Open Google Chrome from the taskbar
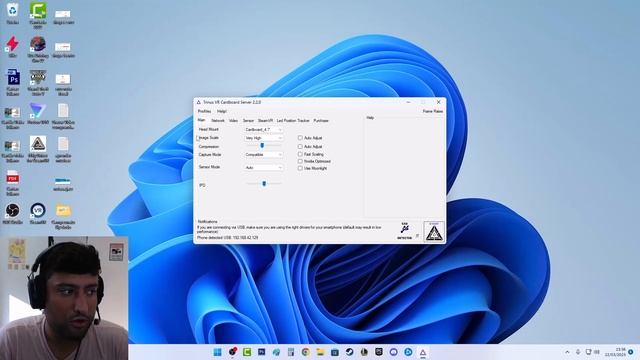Screen dimensions: 640x360 [x=305, y=352]
